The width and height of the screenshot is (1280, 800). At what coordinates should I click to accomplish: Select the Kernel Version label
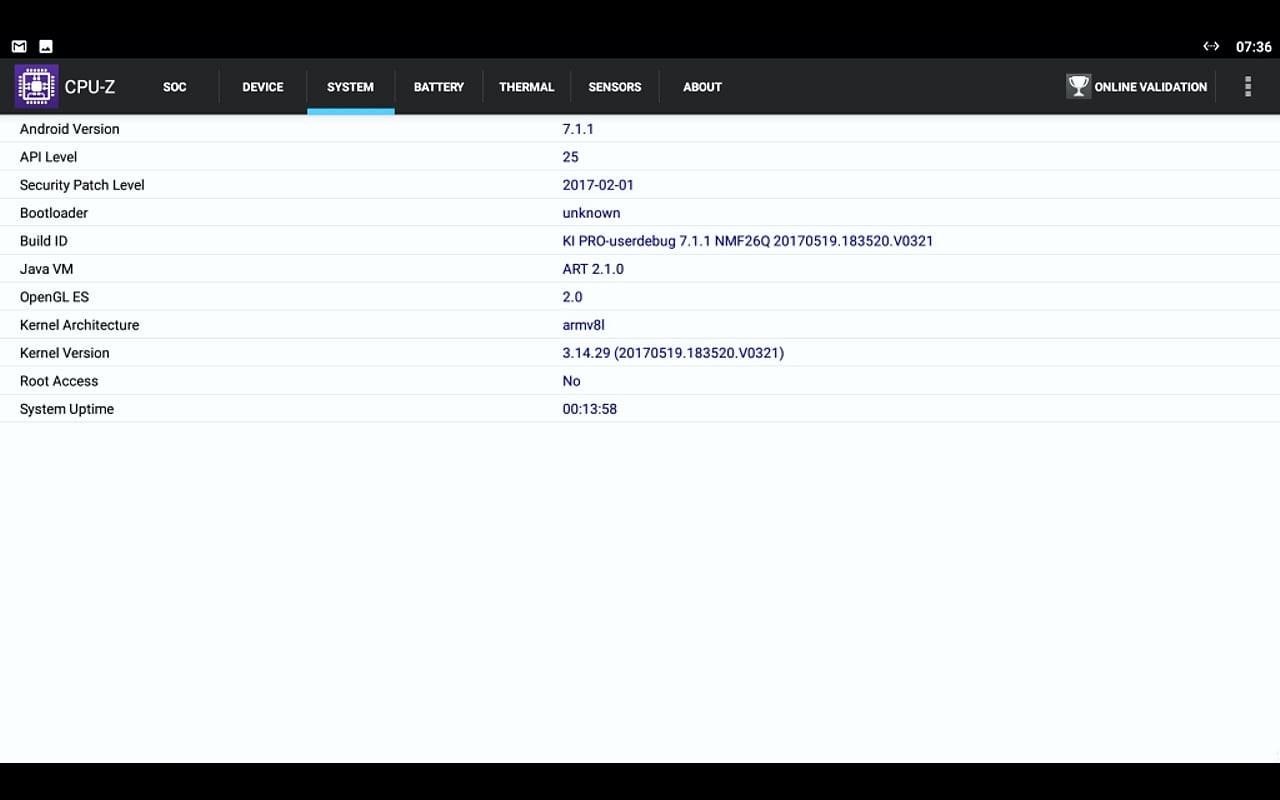coord(65,353)
